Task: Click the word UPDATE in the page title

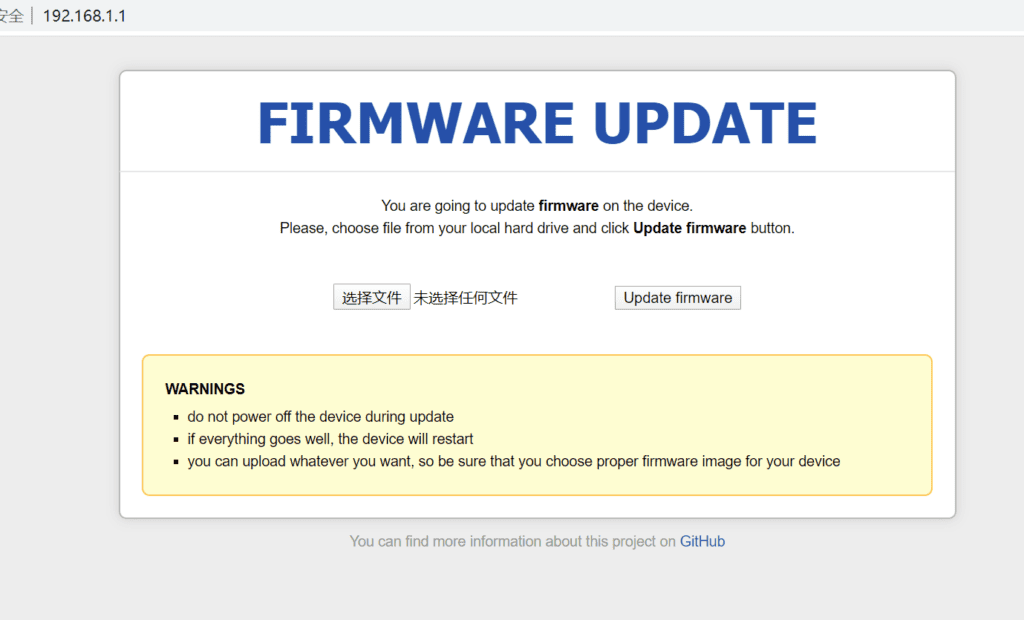Action: 705,124
